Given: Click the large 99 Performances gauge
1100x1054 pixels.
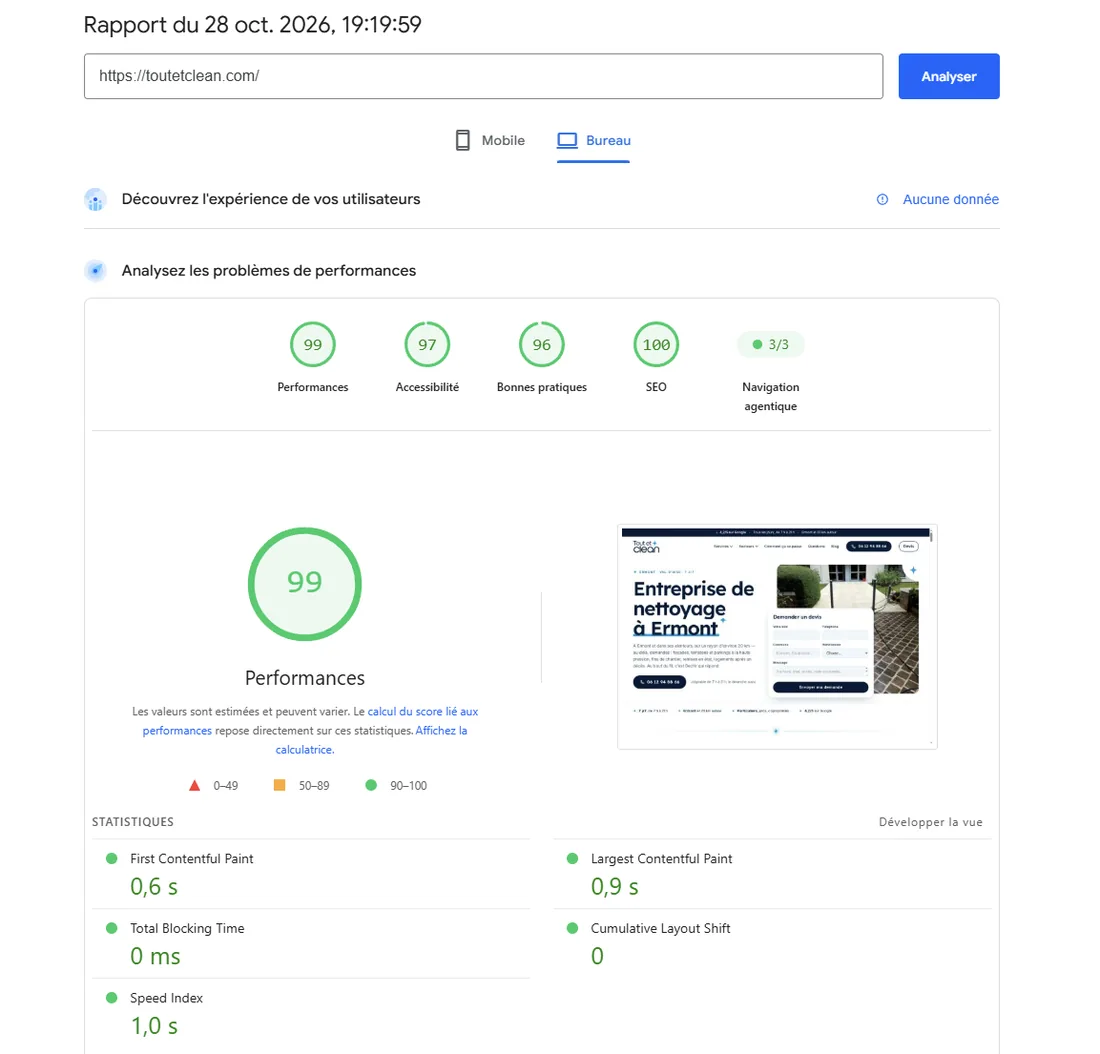Looking at the screenshot, I should coord(304,584).
